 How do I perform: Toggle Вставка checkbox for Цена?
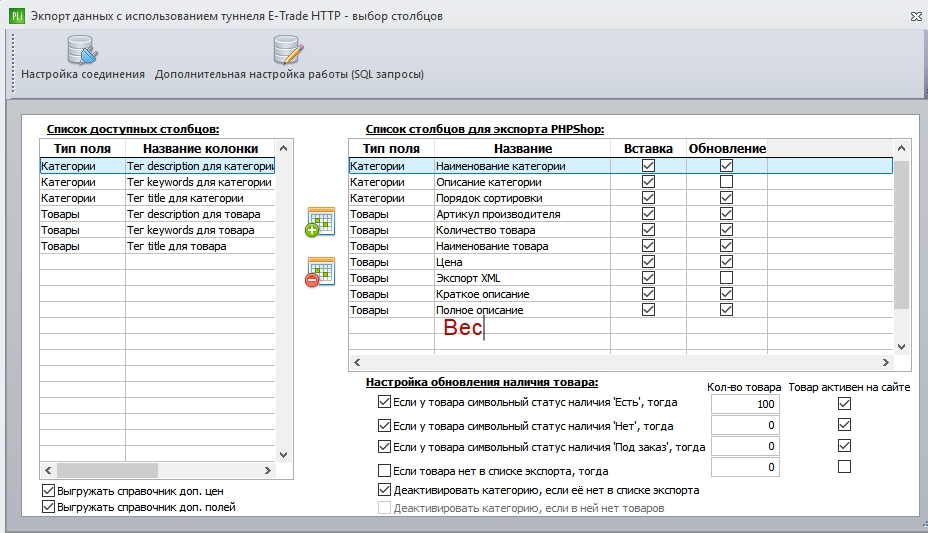[x=648, y=261]
